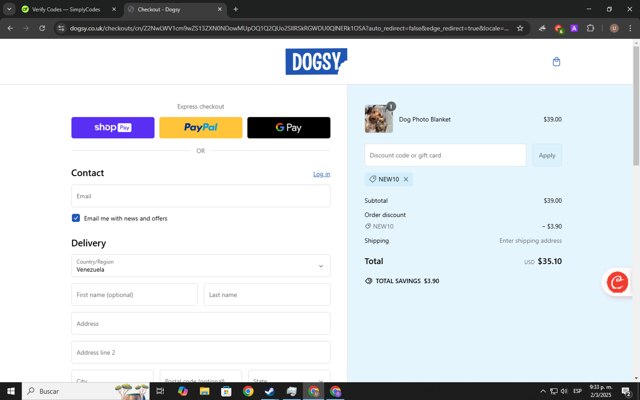640x400 pixels.
Task: Click the purple A extension icon
Action: pos(574,28)
